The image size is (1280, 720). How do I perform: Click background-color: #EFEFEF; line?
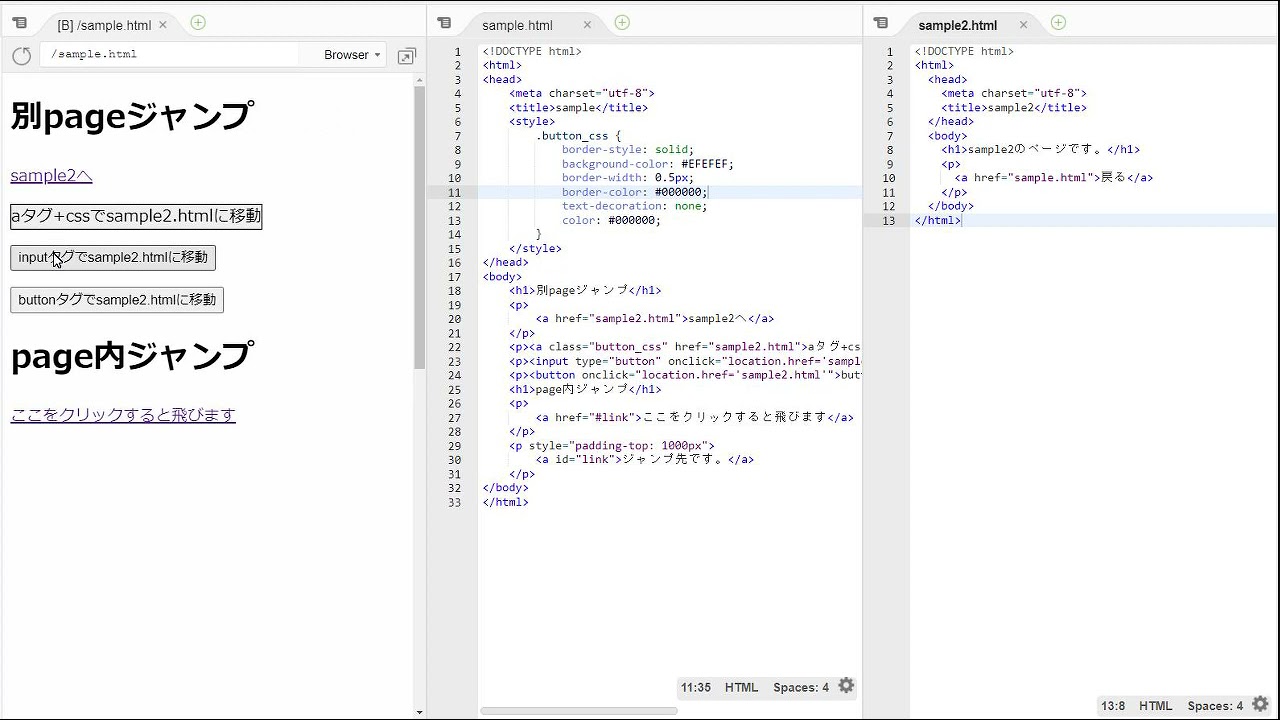[647, 164]
